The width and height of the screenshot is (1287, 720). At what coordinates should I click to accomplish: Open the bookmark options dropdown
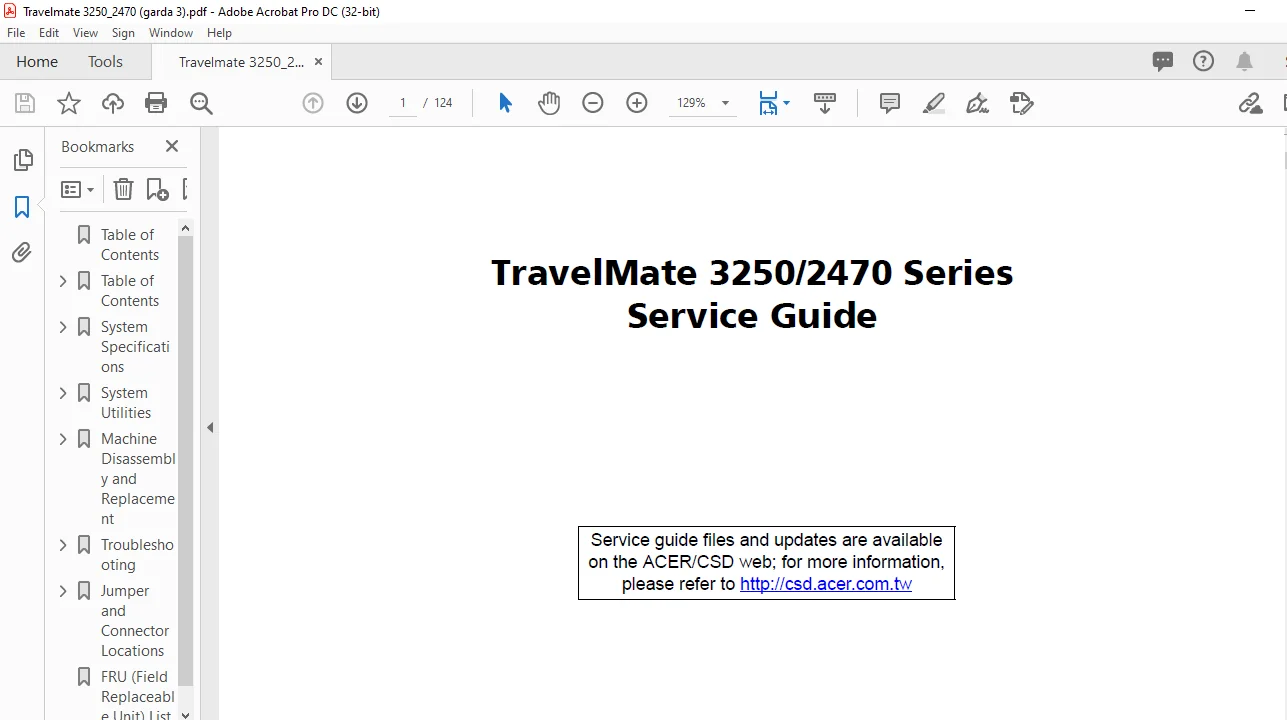coord(78,189)
